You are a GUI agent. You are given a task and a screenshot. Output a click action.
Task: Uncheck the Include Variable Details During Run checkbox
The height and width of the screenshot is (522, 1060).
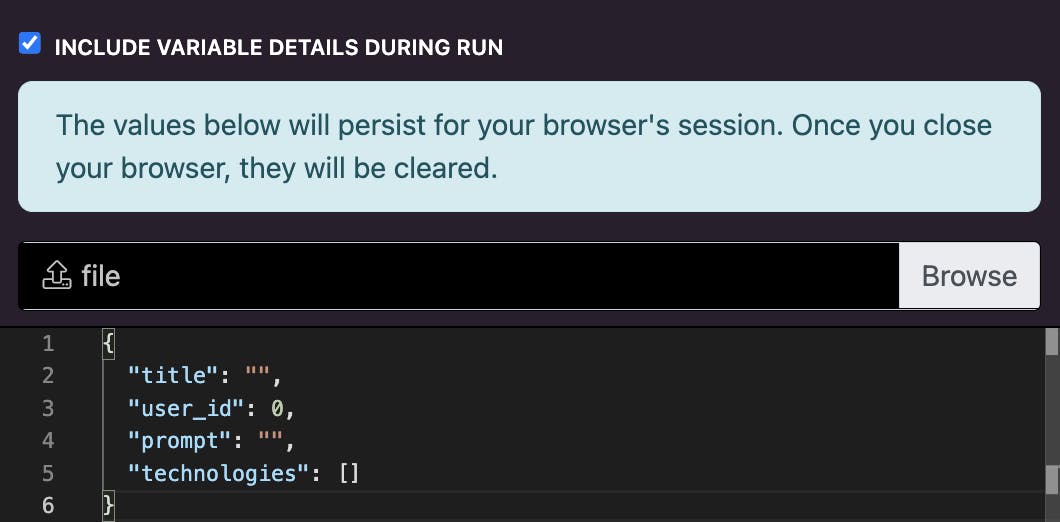(30, 44)
